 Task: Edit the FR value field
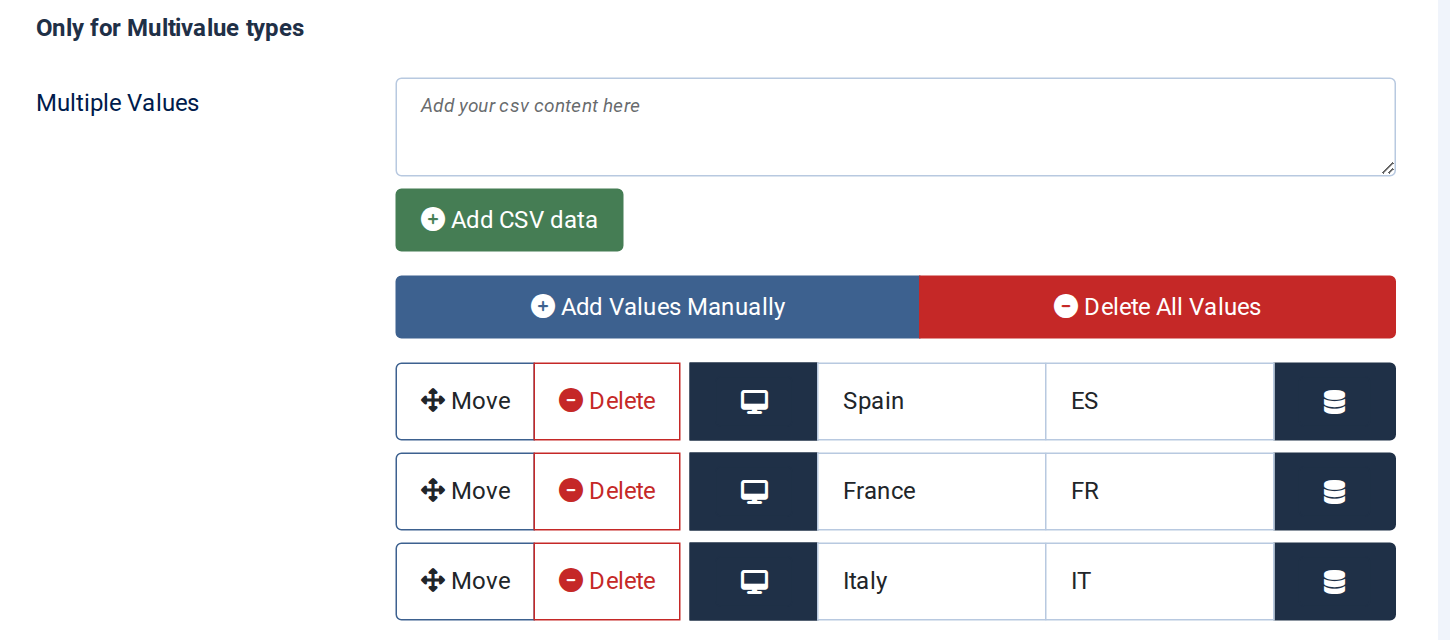click(1160, 491)
